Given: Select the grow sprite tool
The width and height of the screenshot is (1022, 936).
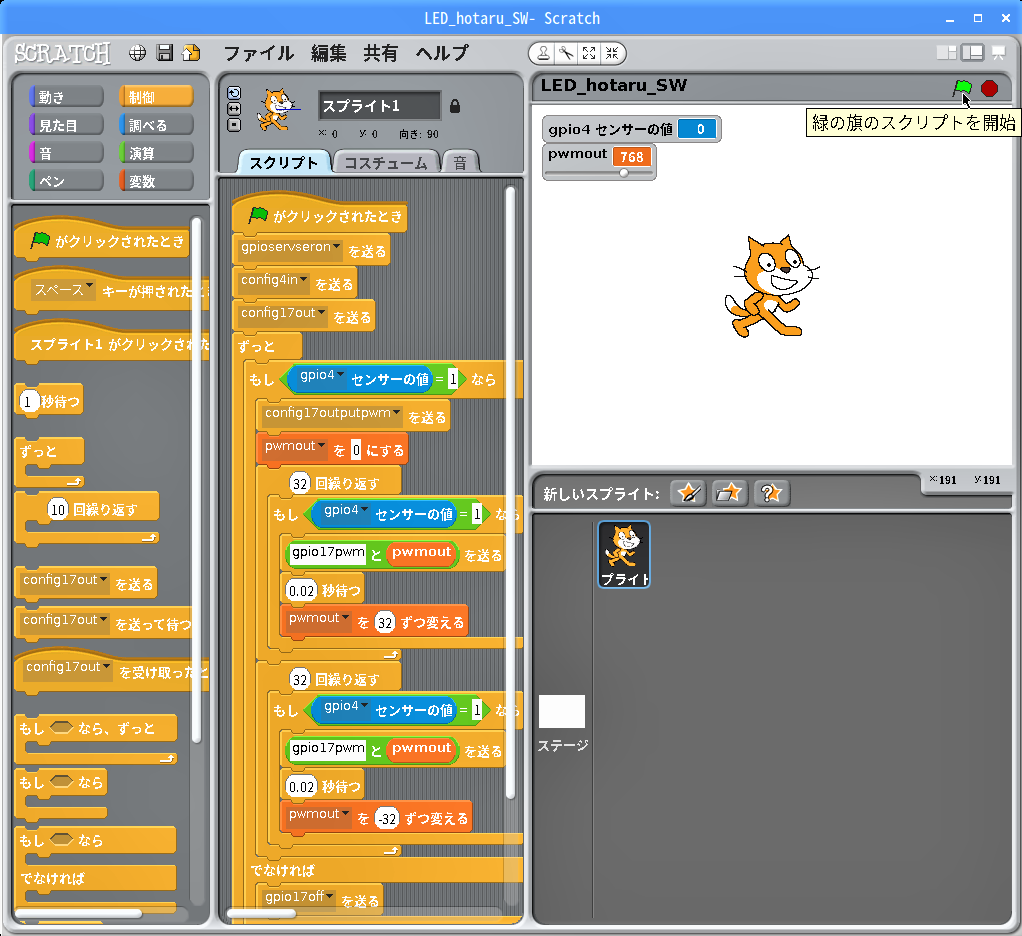Looking at the screenshot, I should pyautogui.click(x=589, y=53).
